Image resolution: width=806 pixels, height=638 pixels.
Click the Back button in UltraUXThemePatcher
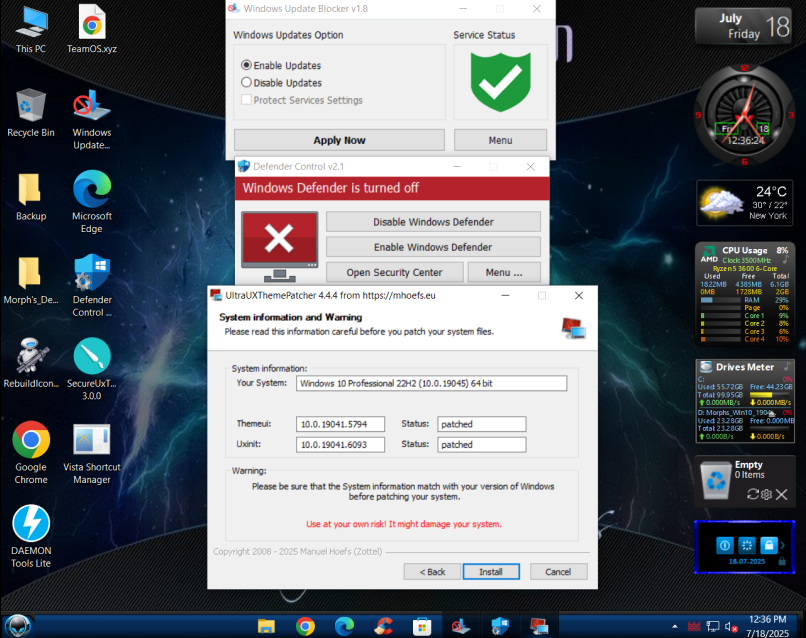(432, 572)
